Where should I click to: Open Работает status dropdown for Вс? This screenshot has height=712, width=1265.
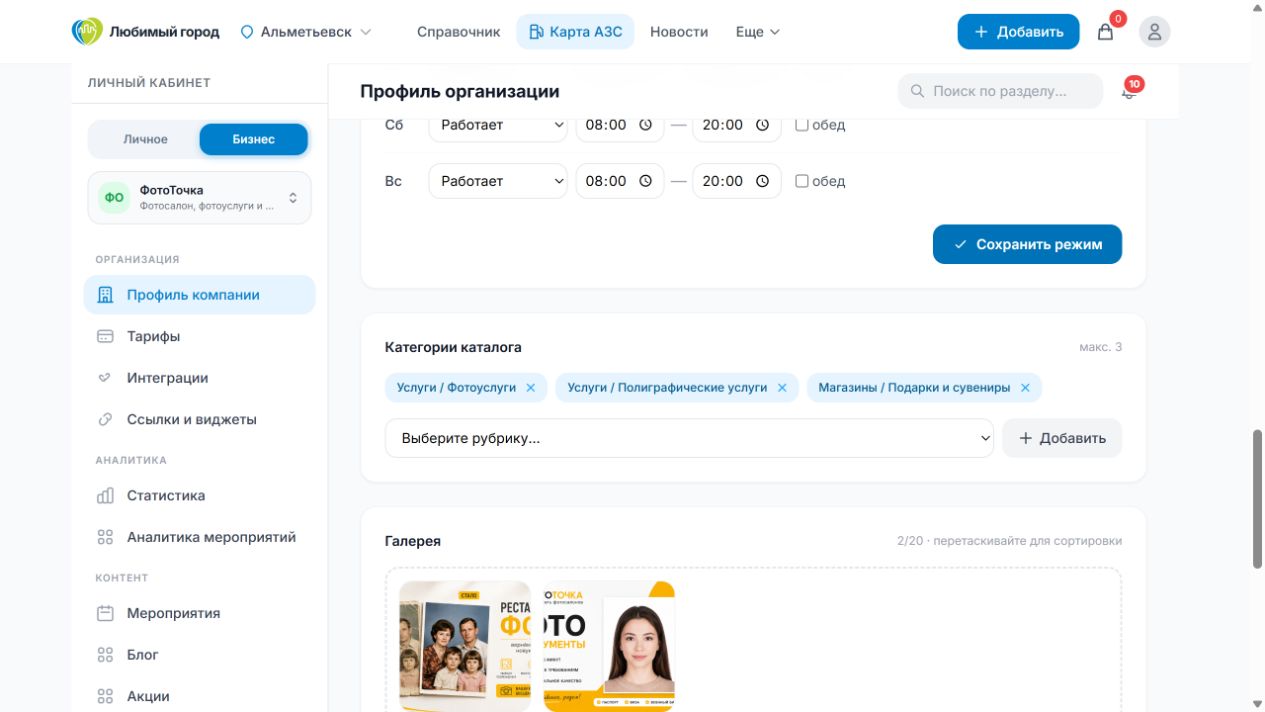[498, 181]
